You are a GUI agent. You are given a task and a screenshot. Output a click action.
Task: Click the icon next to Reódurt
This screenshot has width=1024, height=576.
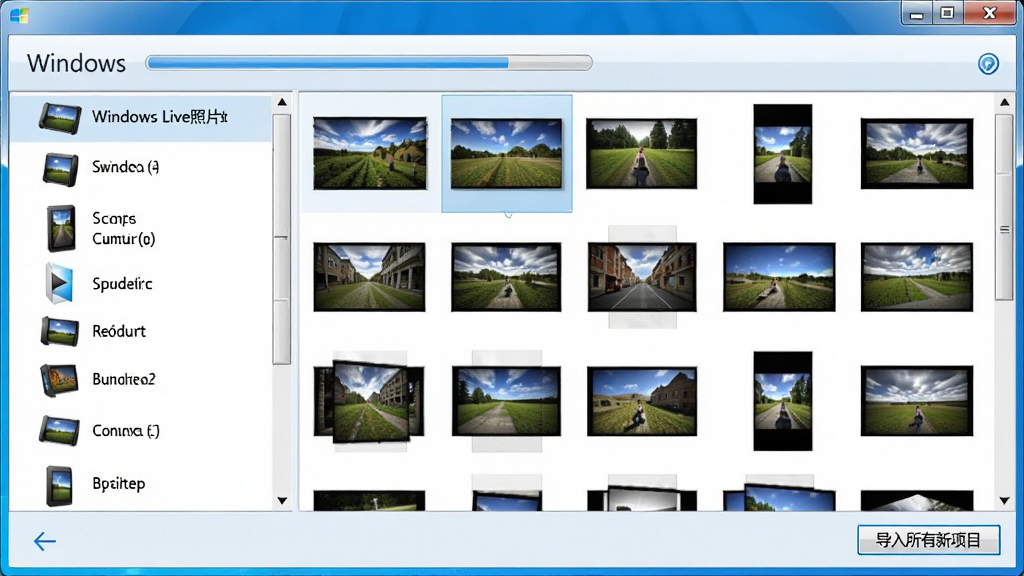coord(60,331)
